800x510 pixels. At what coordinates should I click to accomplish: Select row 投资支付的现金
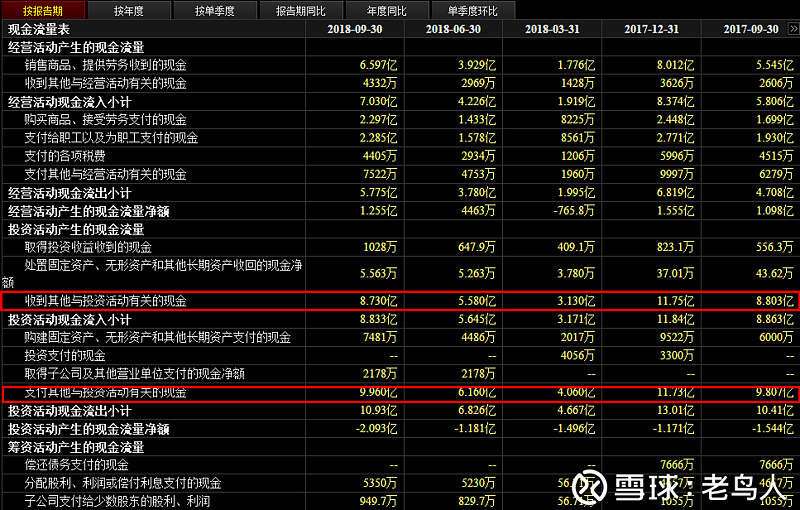pos(400,355)
